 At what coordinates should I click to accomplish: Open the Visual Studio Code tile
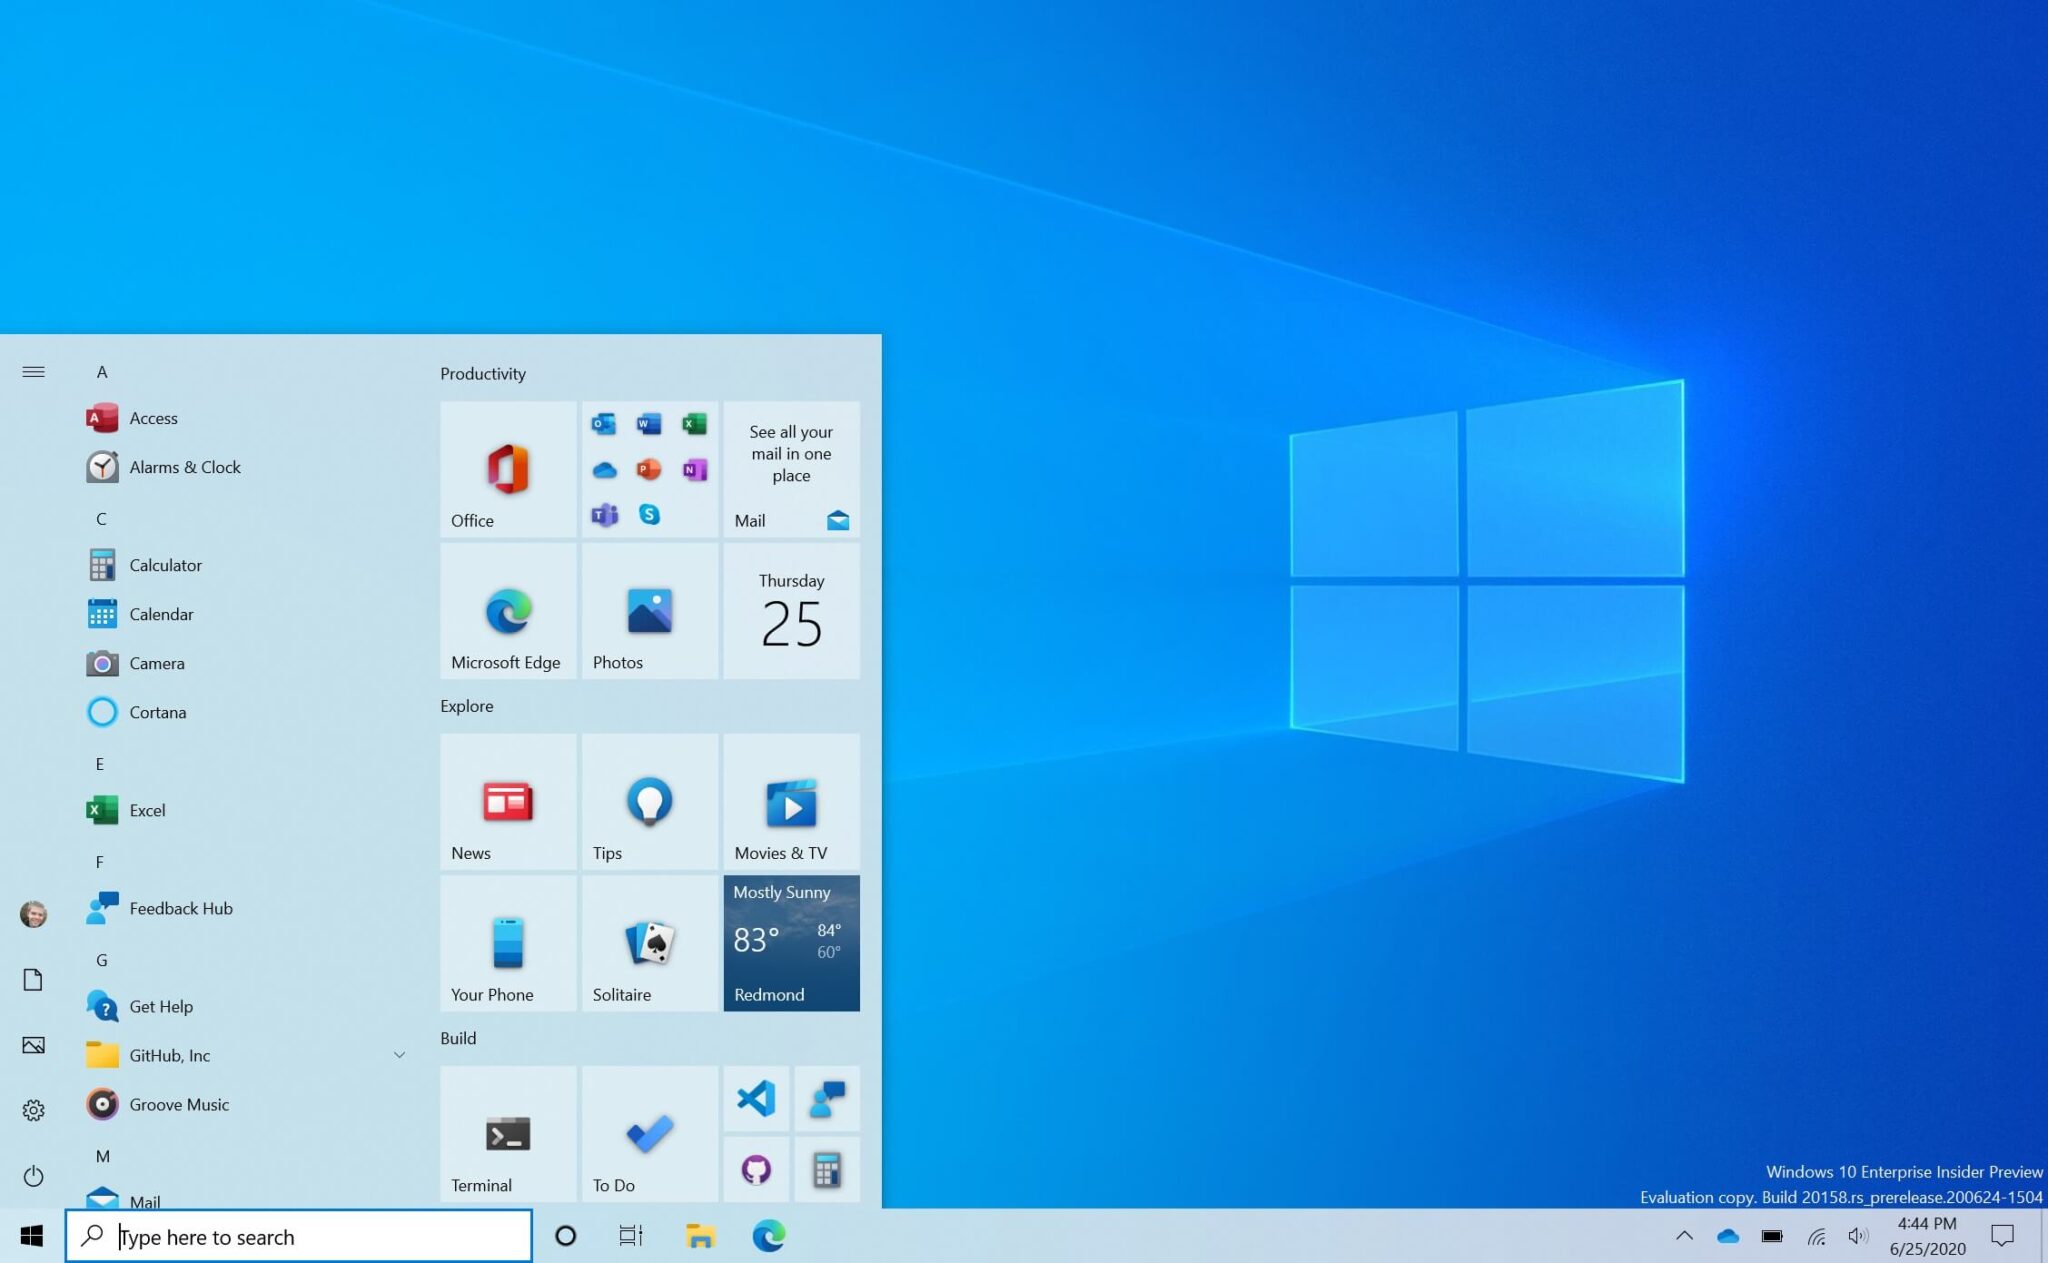pos(757,1100)
